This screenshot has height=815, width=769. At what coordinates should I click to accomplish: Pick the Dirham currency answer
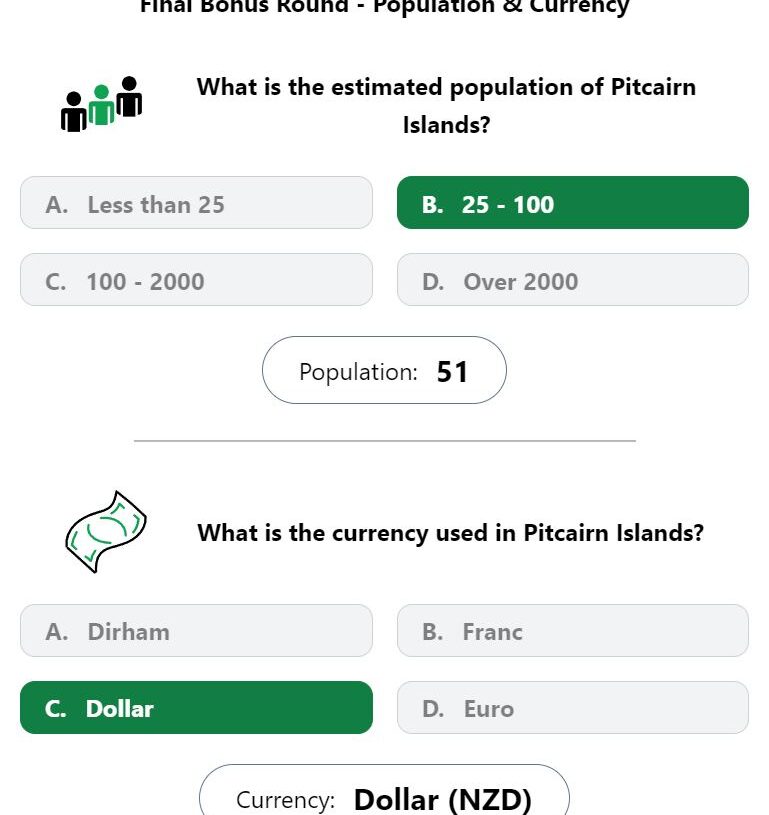[196, 630]
